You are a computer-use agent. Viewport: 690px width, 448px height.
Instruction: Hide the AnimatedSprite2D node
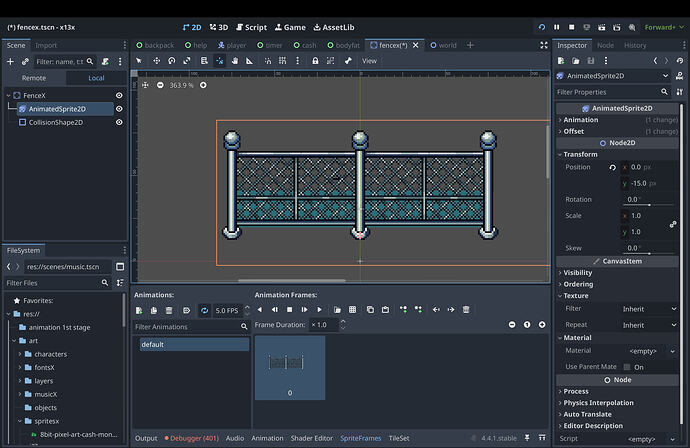tap(119, 109)
